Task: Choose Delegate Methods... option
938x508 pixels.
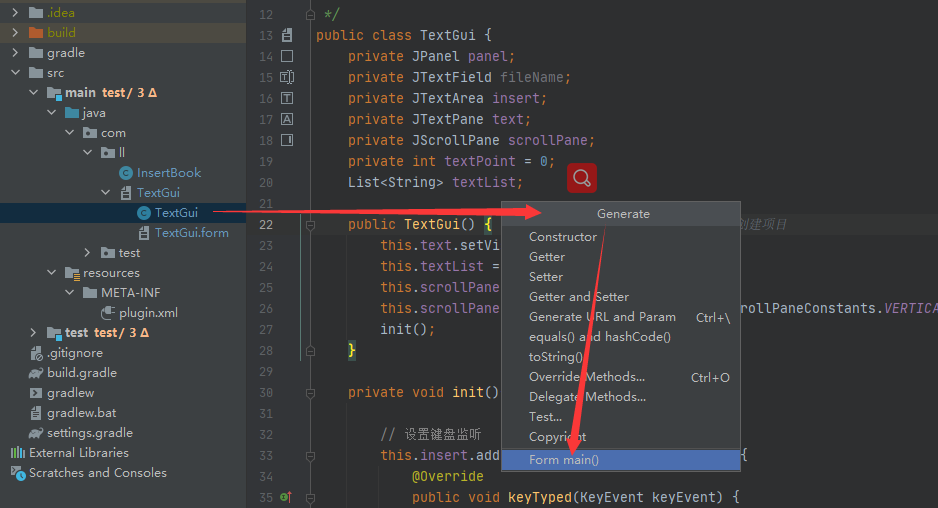Action: click(620, 397)
